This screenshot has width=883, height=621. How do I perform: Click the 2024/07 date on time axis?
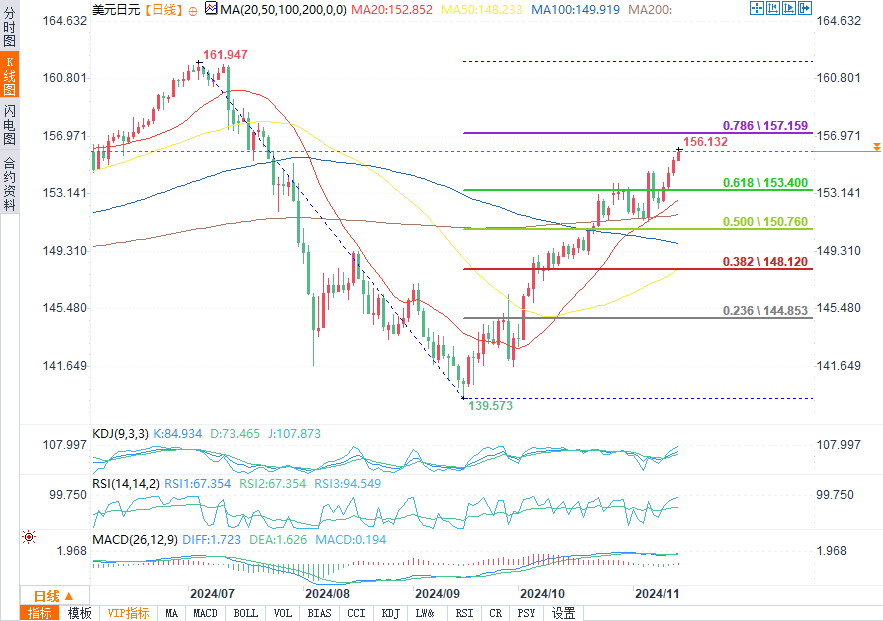212,594
